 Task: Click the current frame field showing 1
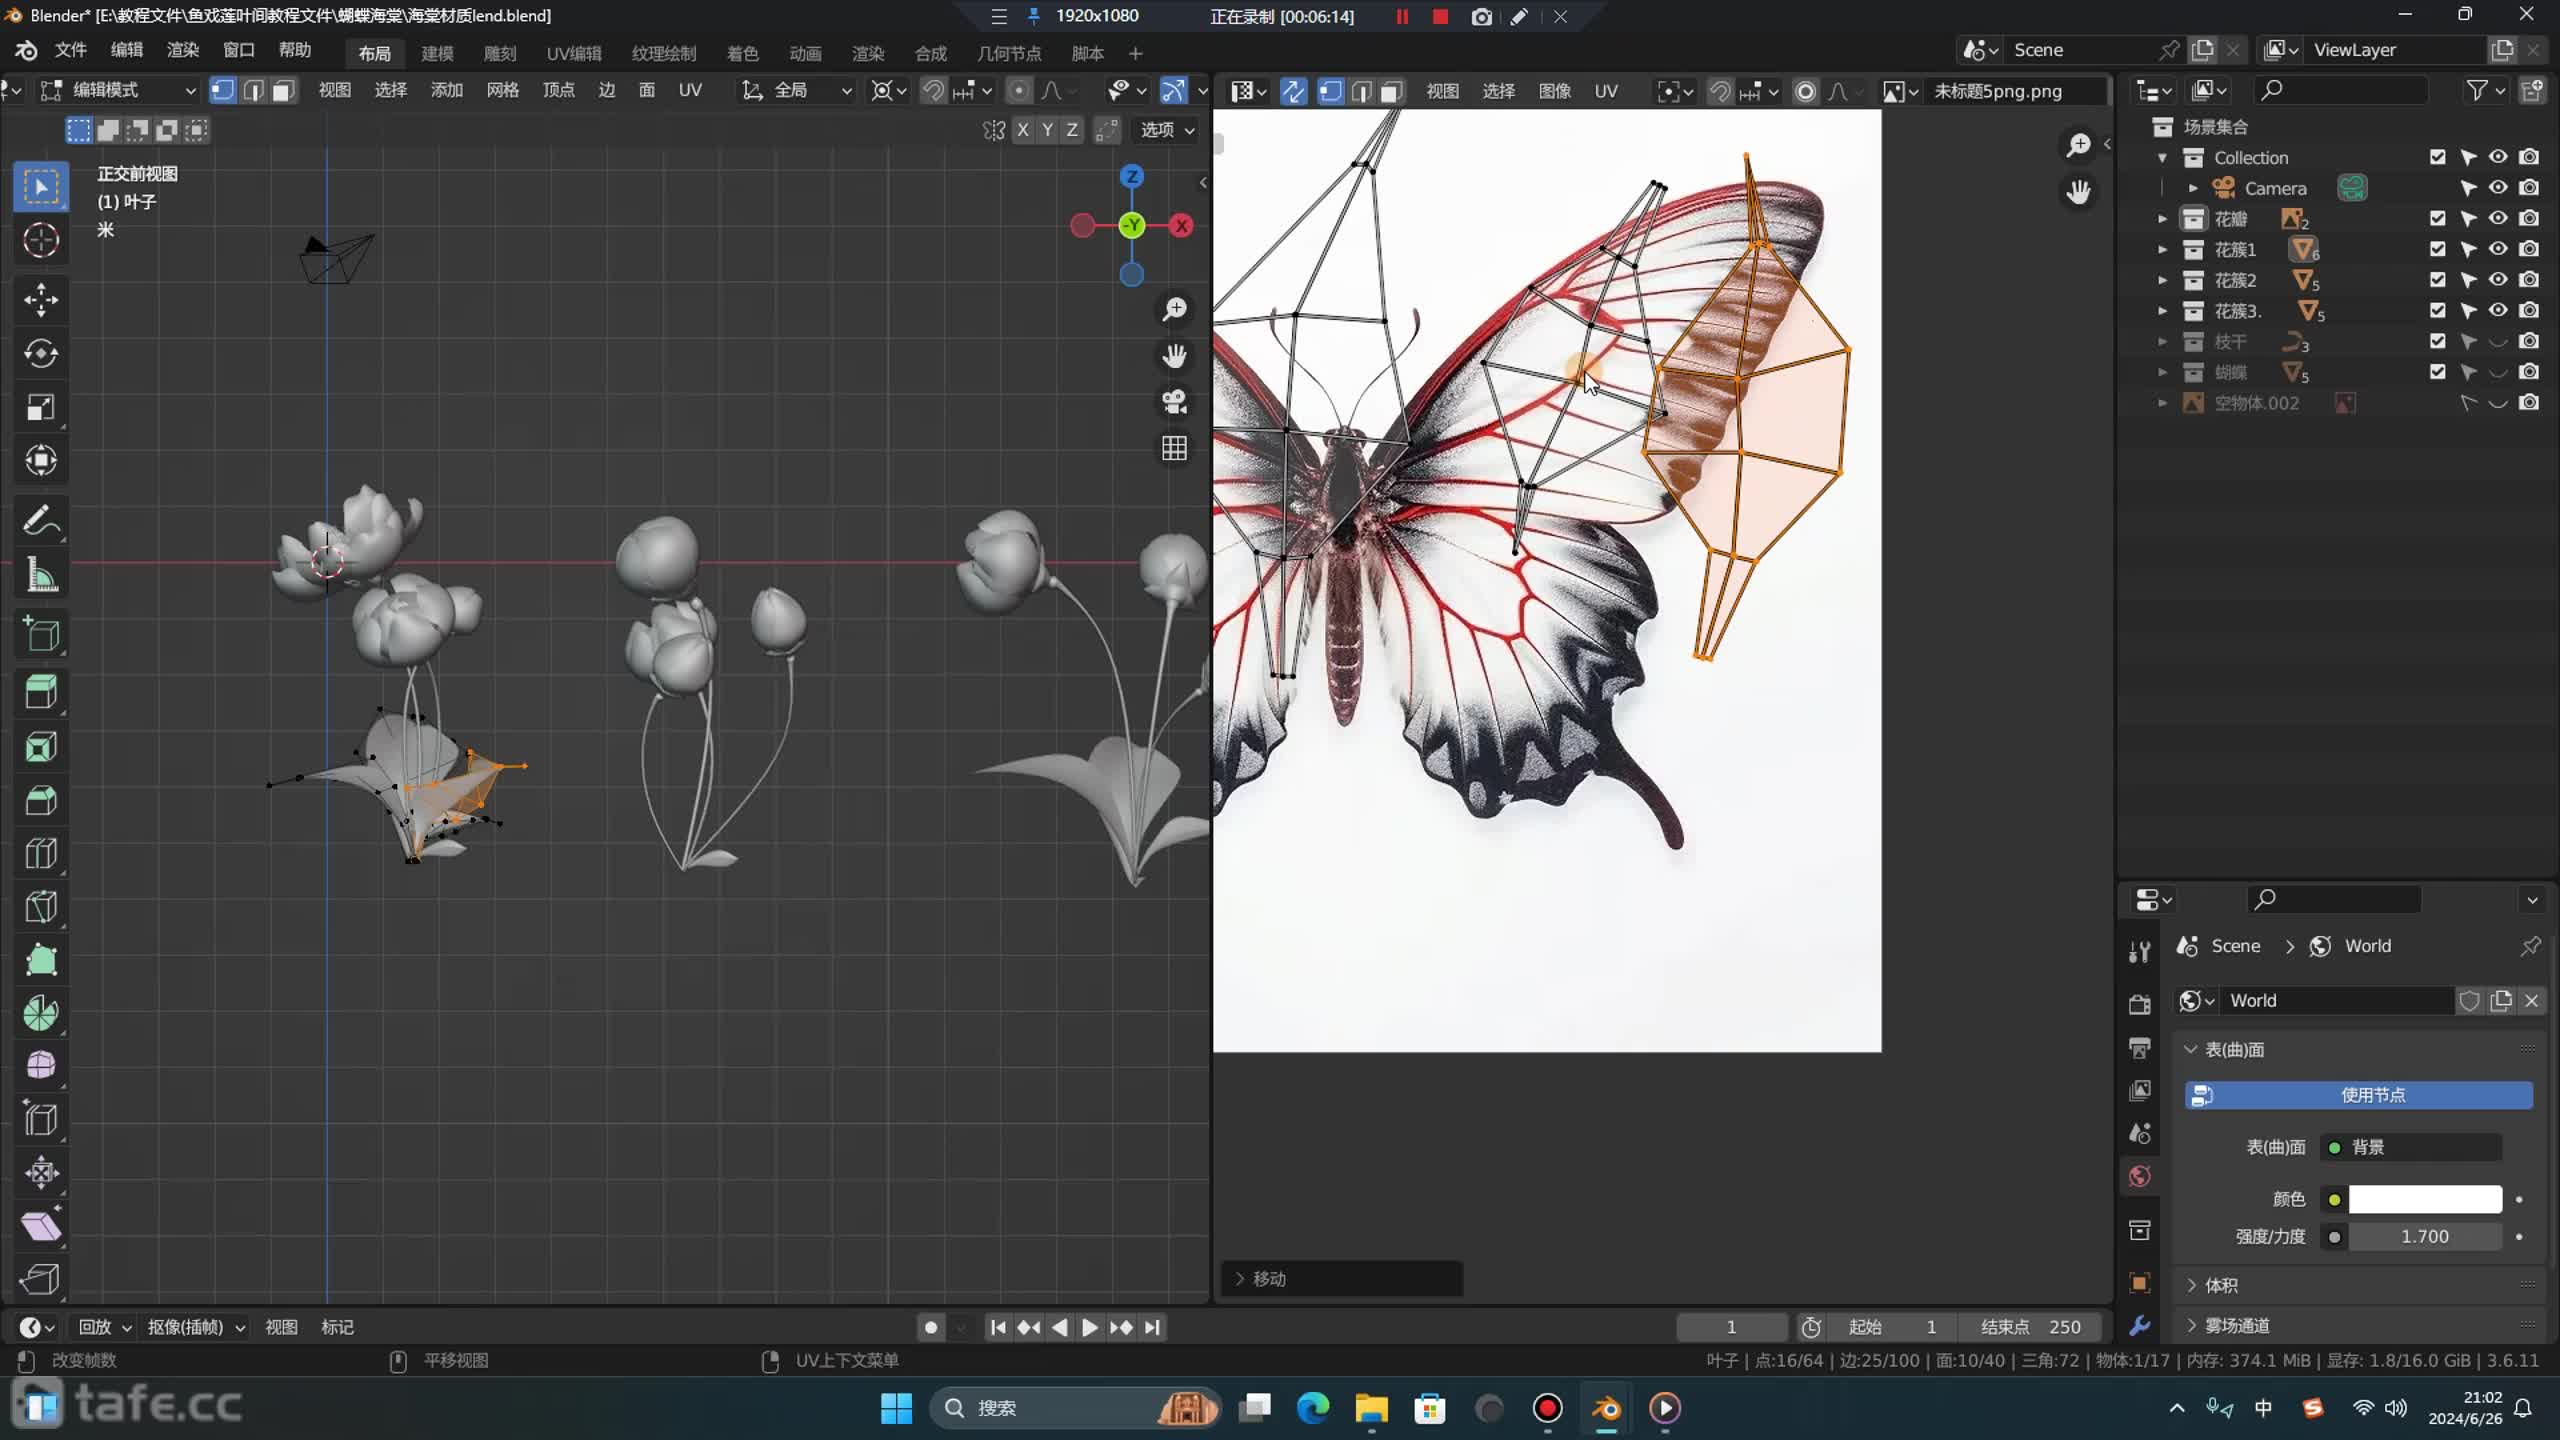click(x=1731, y=1327)
